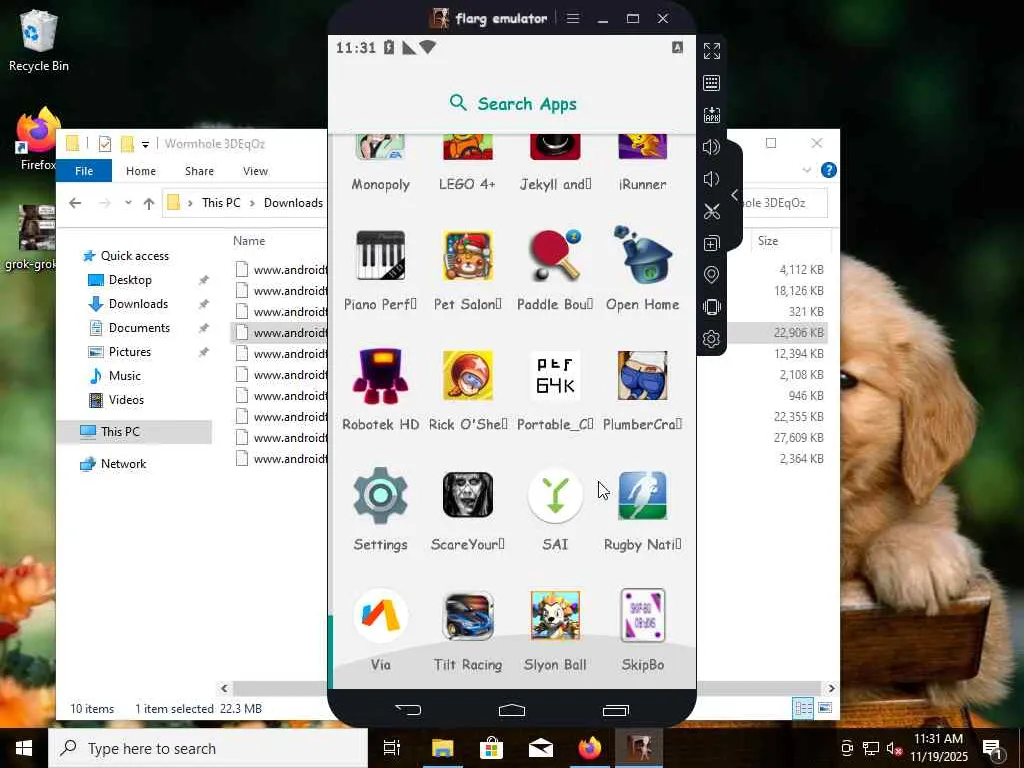Select file with size 4,112 KB

(x=530, y=270)
